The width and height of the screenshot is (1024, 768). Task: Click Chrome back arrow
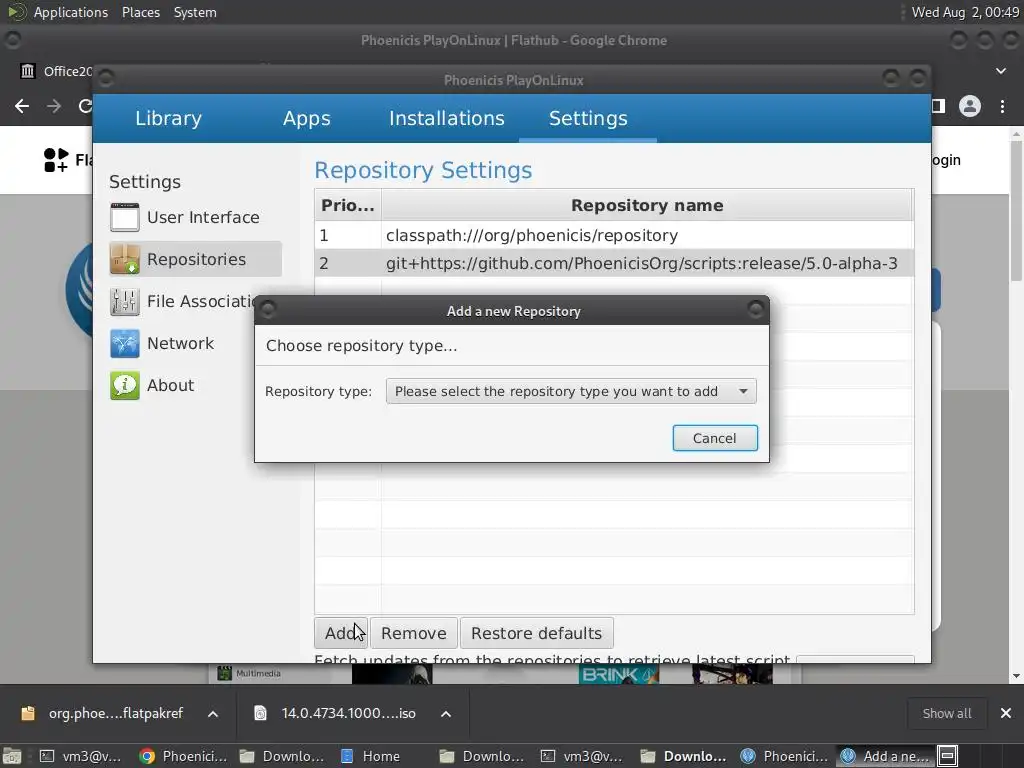click(x=22, y=106)
